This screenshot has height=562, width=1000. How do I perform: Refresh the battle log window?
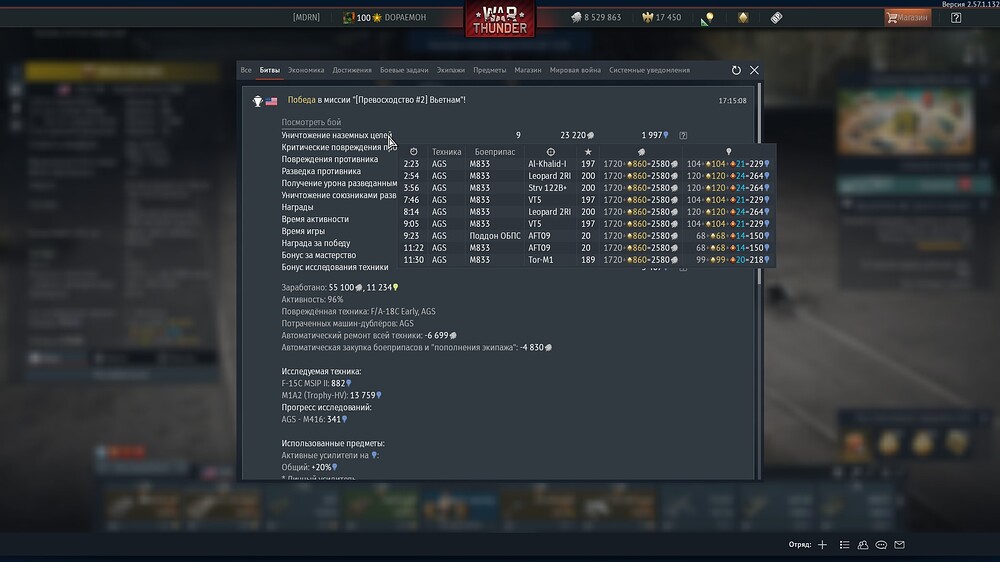click(x=736, y=70)
